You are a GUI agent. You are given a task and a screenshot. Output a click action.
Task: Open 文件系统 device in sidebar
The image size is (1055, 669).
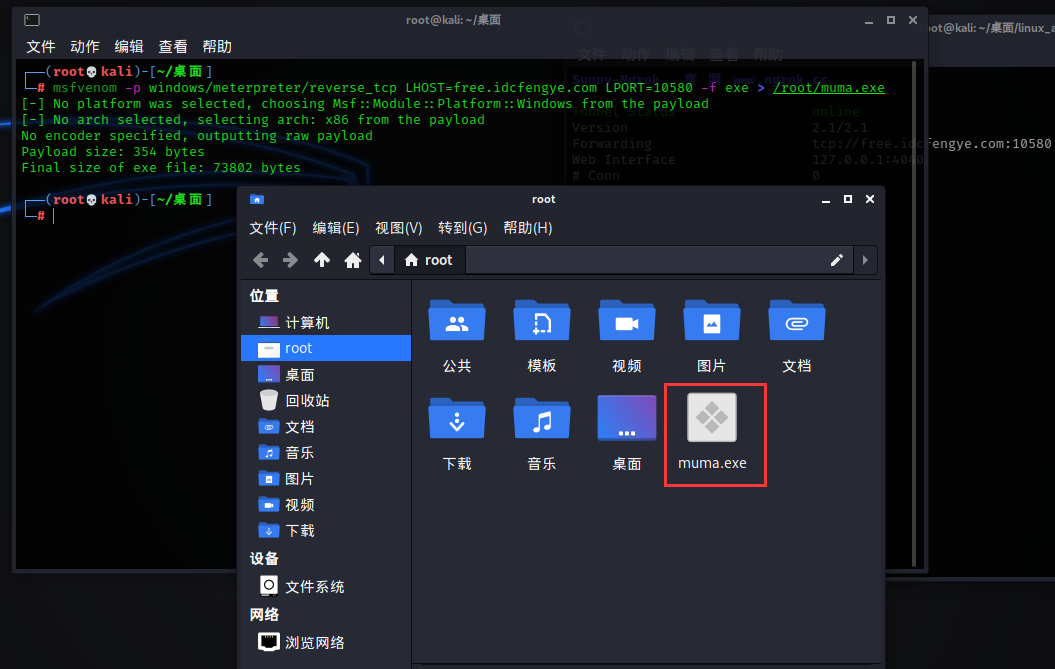pyautogui.click(x=326, y=586)
